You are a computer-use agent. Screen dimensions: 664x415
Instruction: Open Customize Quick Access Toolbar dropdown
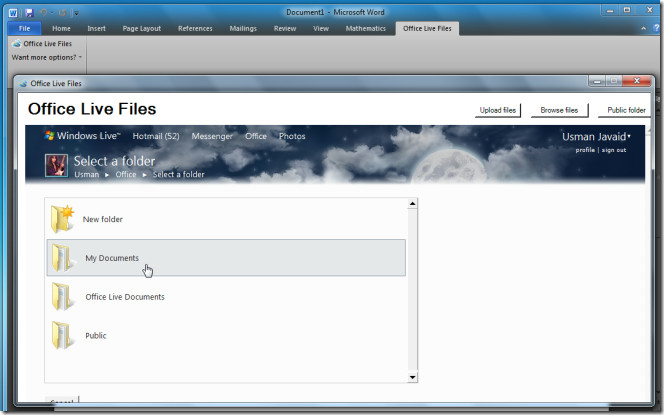pos(76,13)
